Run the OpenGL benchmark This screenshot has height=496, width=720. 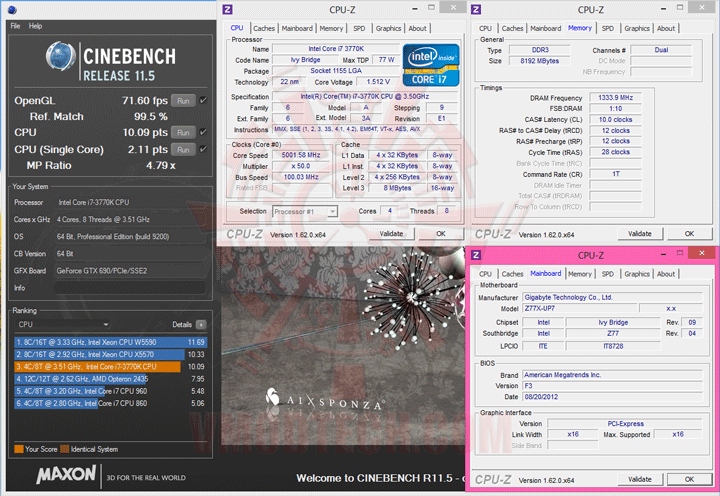(183, 101)
